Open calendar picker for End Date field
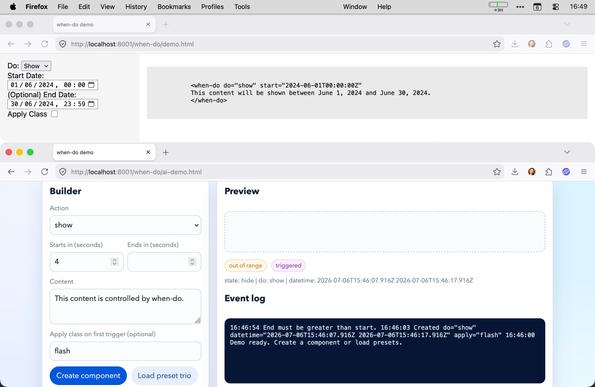Screen dimensions: 595x387 coord(91,104)
